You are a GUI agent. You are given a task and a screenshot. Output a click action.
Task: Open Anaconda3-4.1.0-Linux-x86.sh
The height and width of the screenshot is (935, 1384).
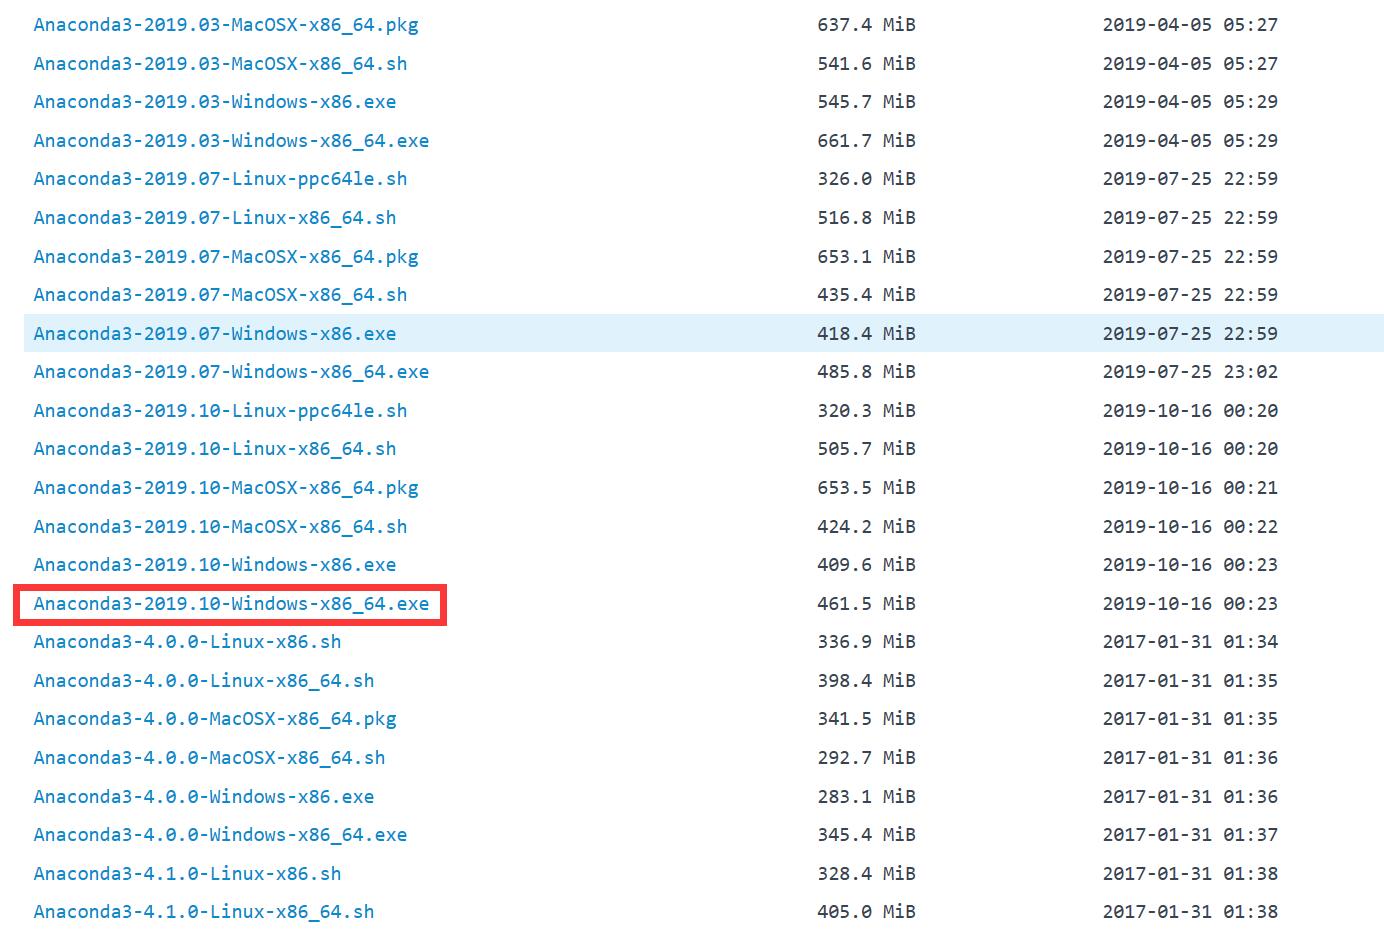click(x=187, y=873)
